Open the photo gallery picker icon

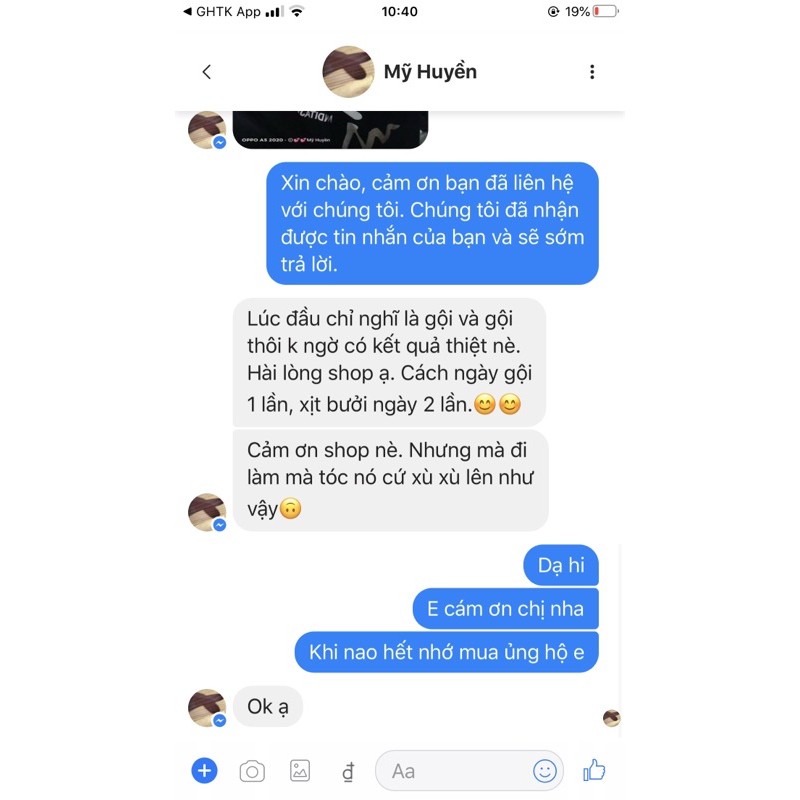(300, 770)
